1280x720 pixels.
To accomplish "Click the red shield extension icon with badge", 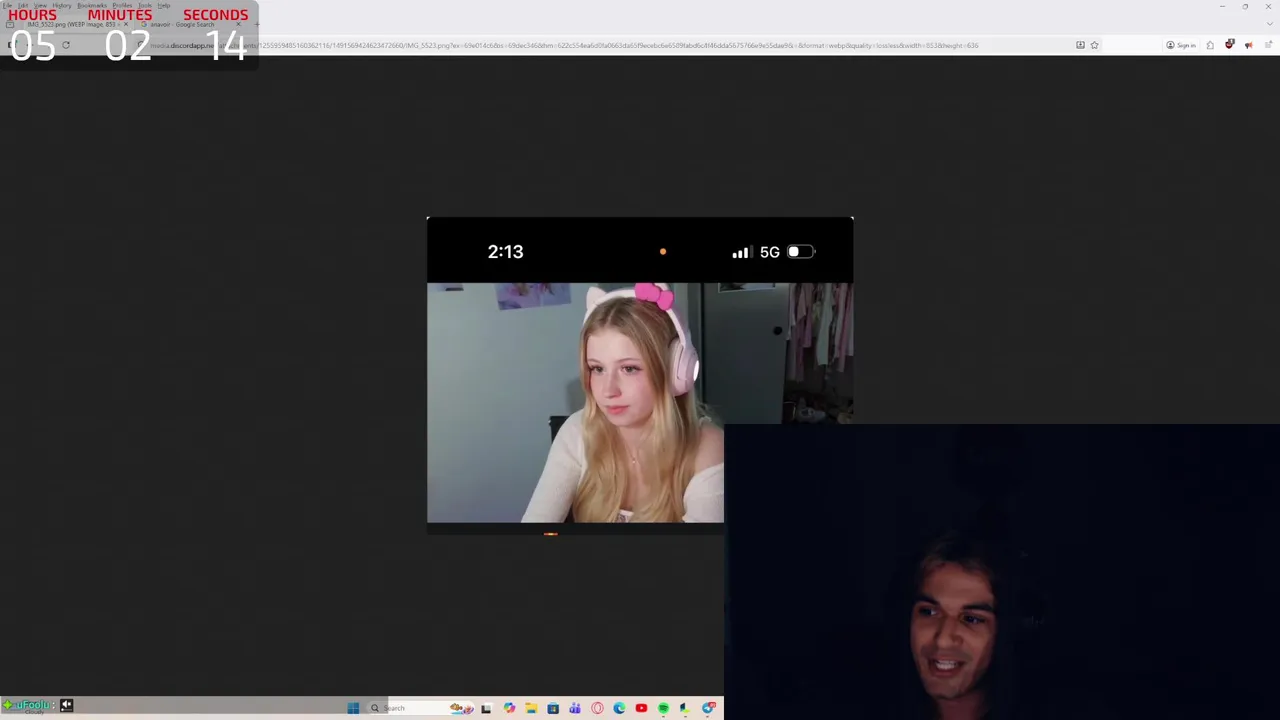I will click(1229, 45).
